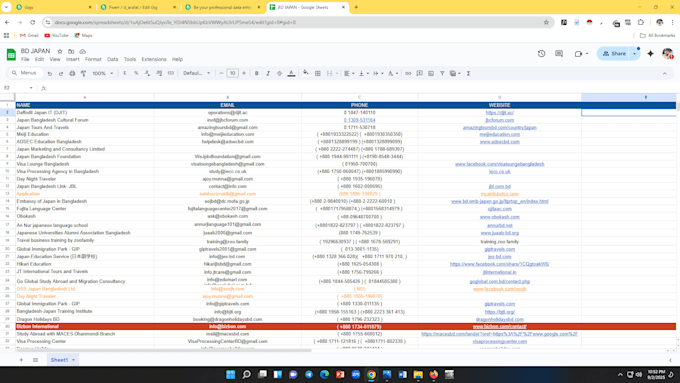Click the Redo icon in toolbar
Screen dimensions: 680x383
(x=61, y=74)
